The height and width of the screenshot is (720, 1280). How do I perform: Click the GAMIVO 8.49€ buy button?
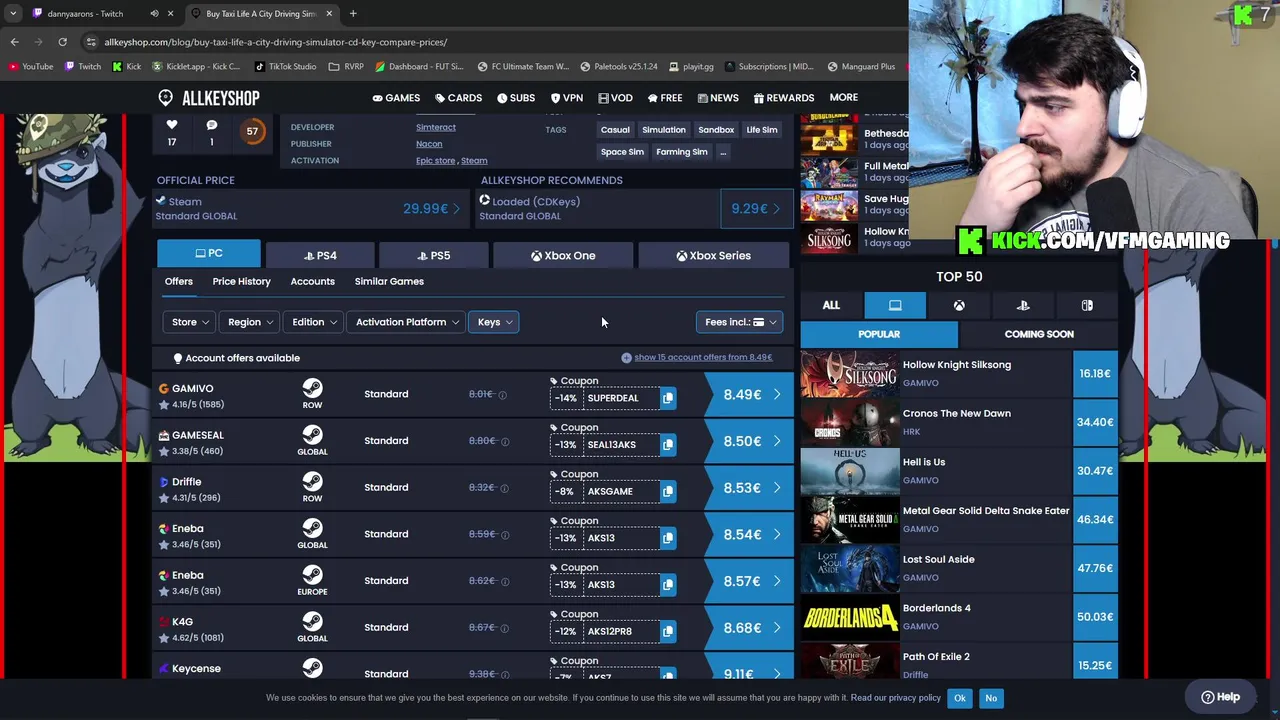749,395
